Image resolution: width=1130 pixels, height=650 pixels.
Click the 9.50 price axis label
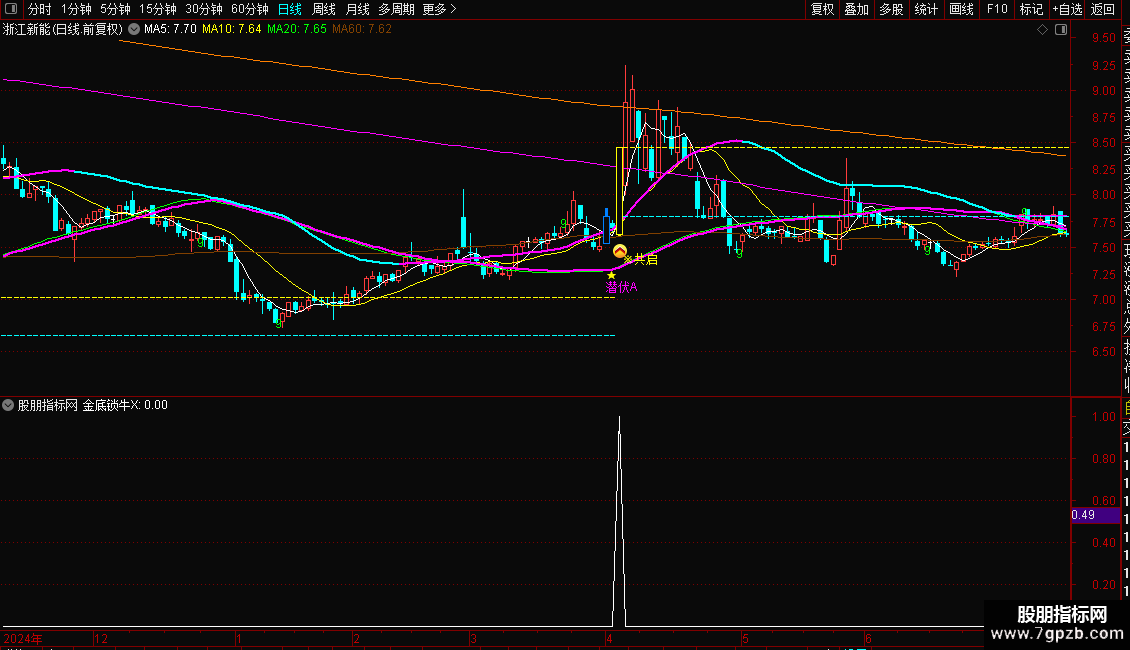(x=1103, y=38)
